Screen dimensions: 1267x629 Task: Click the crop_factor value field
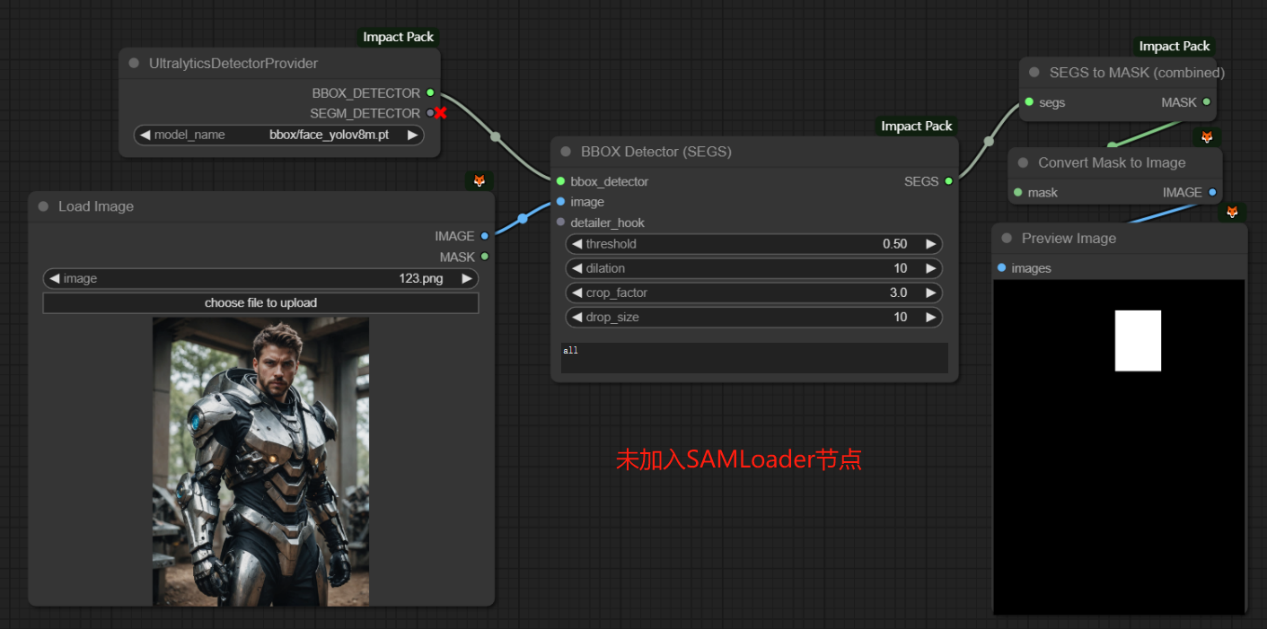[754, 293]
